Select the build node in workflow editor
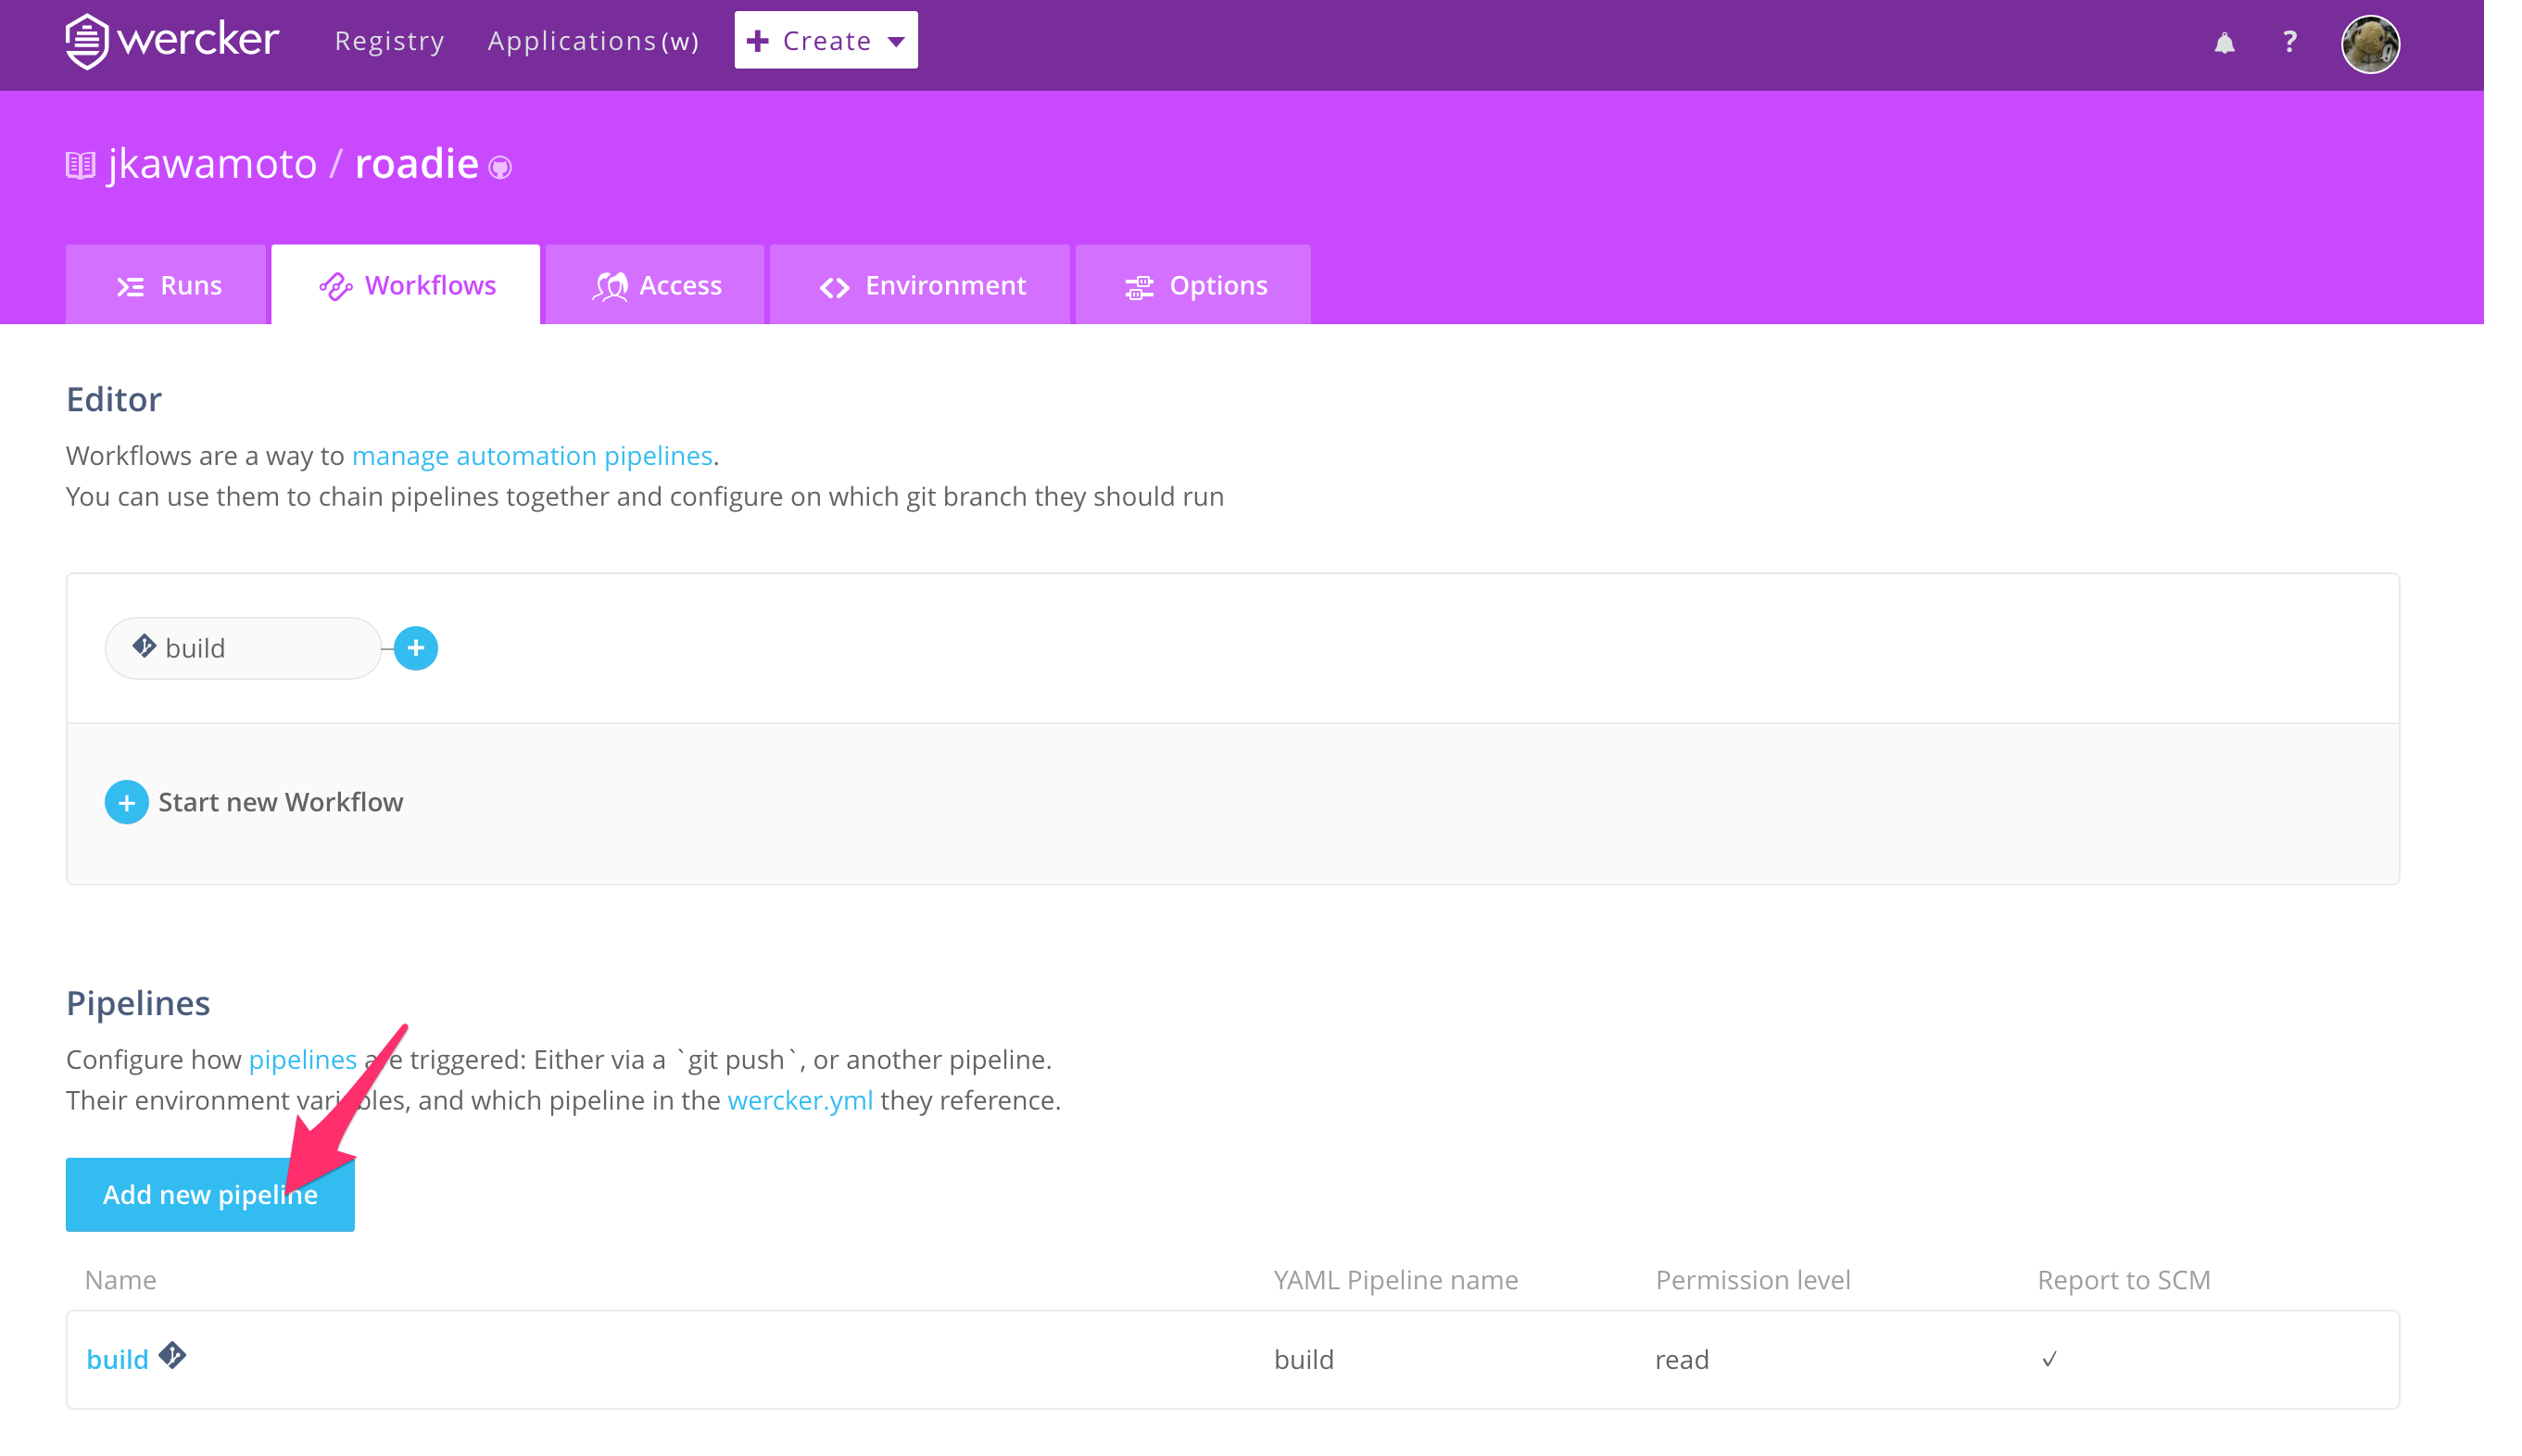The width and height of the screenshot is (2522, 1456). point(243,648)
